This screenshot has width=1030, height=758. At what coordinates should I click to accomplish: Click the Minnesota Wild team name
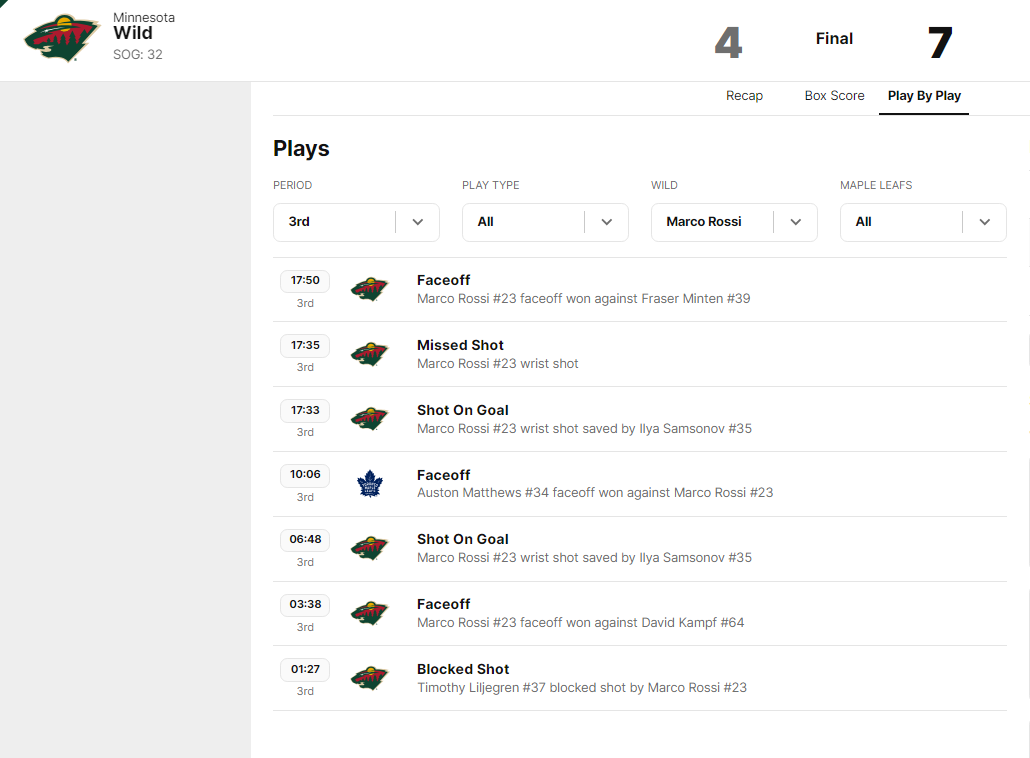[x=133, y=33]
